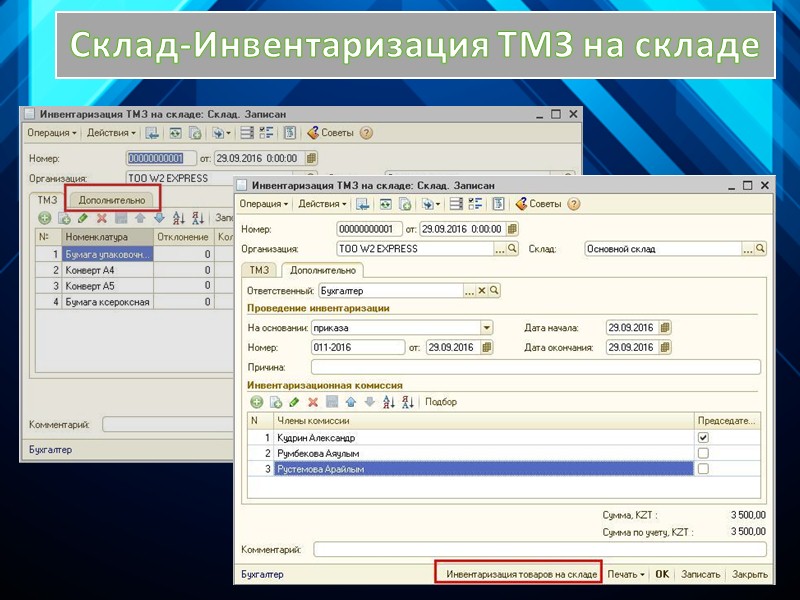Click Советы in back window toolbar
This screenshot has height=600, width=800.
331,133
